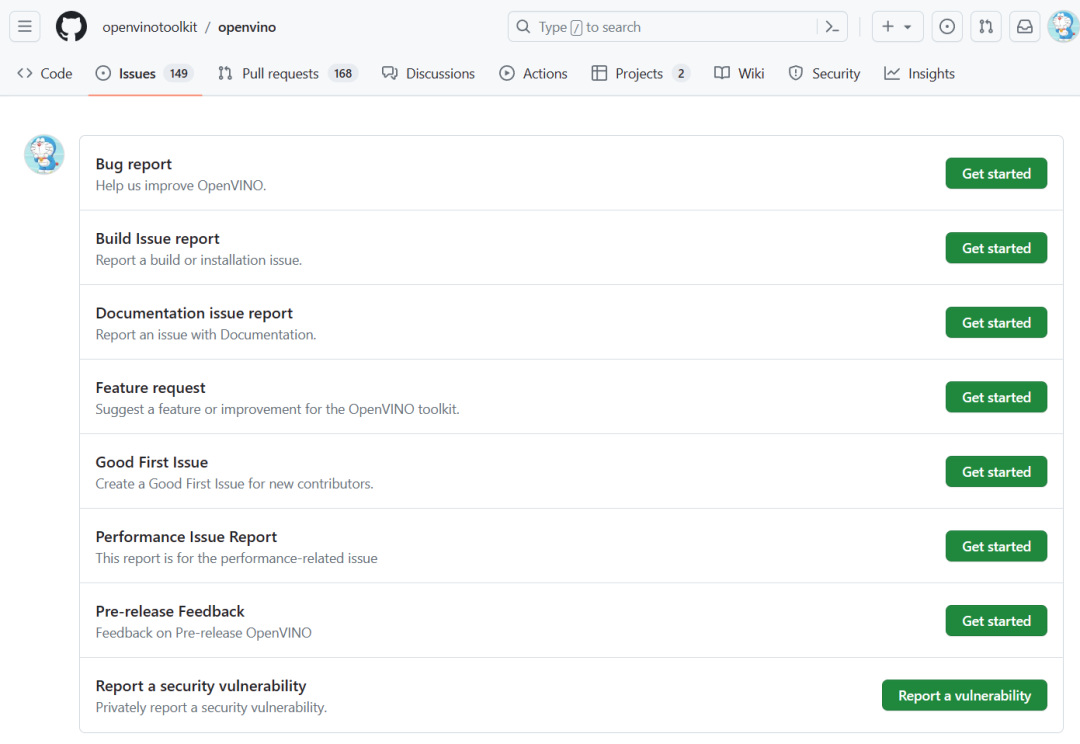Open your pull requests header icon
The width and height of the screenshot is (1080, 744).
click(986, 27)
